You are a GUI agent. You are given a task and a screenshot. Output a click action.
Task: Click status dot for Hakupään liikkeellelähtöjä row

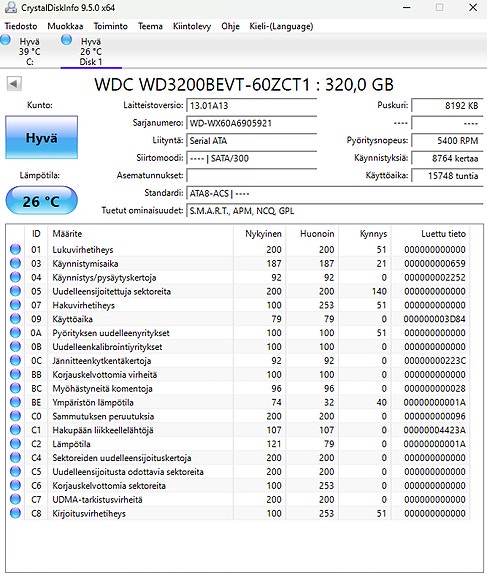click(x=15, y=430)
